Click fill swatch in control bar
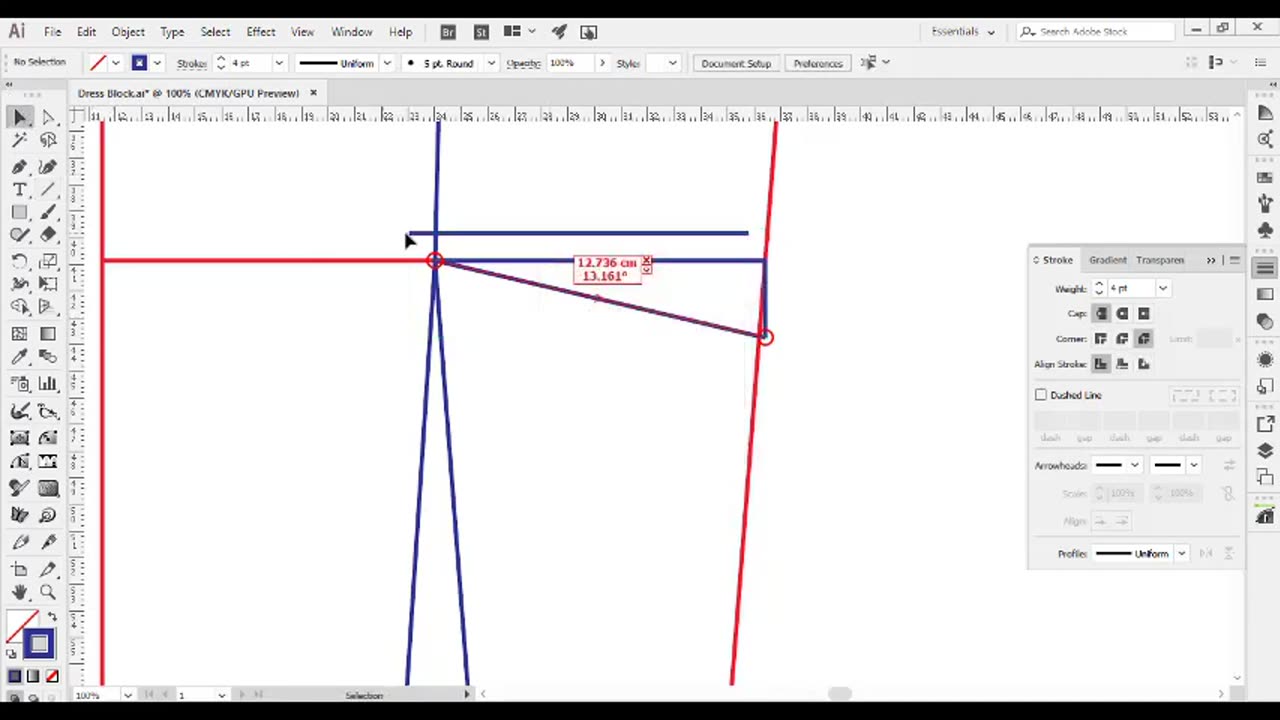Image resolution: width=1280 pixels, height=720 pixels. (98, 63)
